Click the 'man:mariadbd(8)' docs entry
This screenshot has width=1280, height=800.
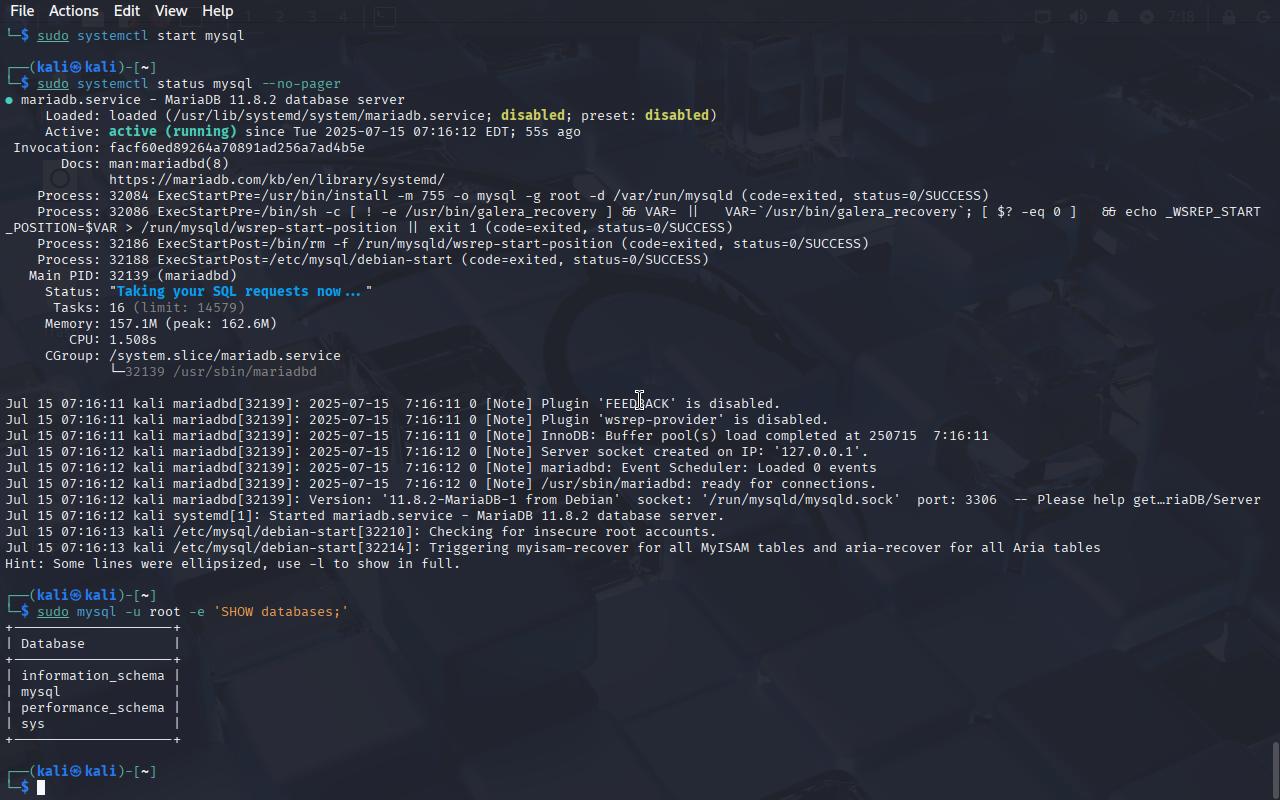click(x=169, y=164)
